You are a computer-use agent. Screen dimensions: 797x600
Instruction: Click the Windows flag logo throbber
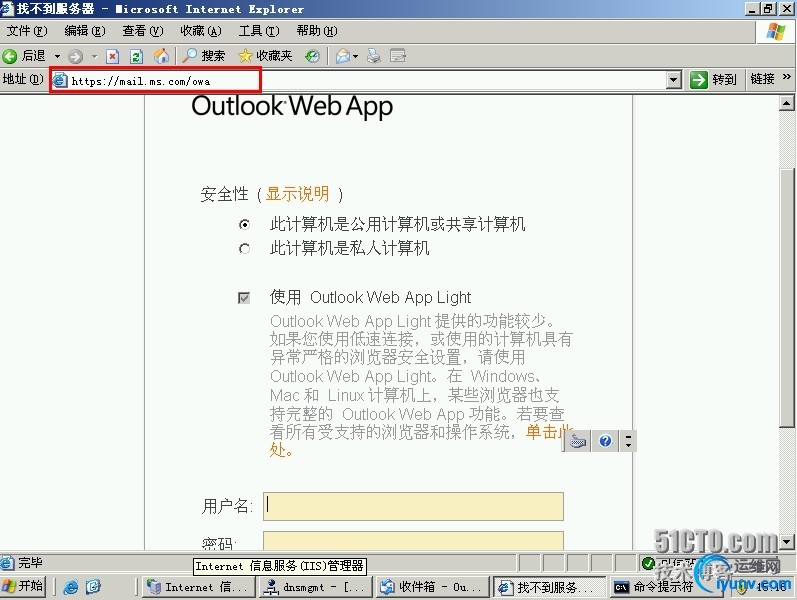pyautogui.click(x=776, y=32)
